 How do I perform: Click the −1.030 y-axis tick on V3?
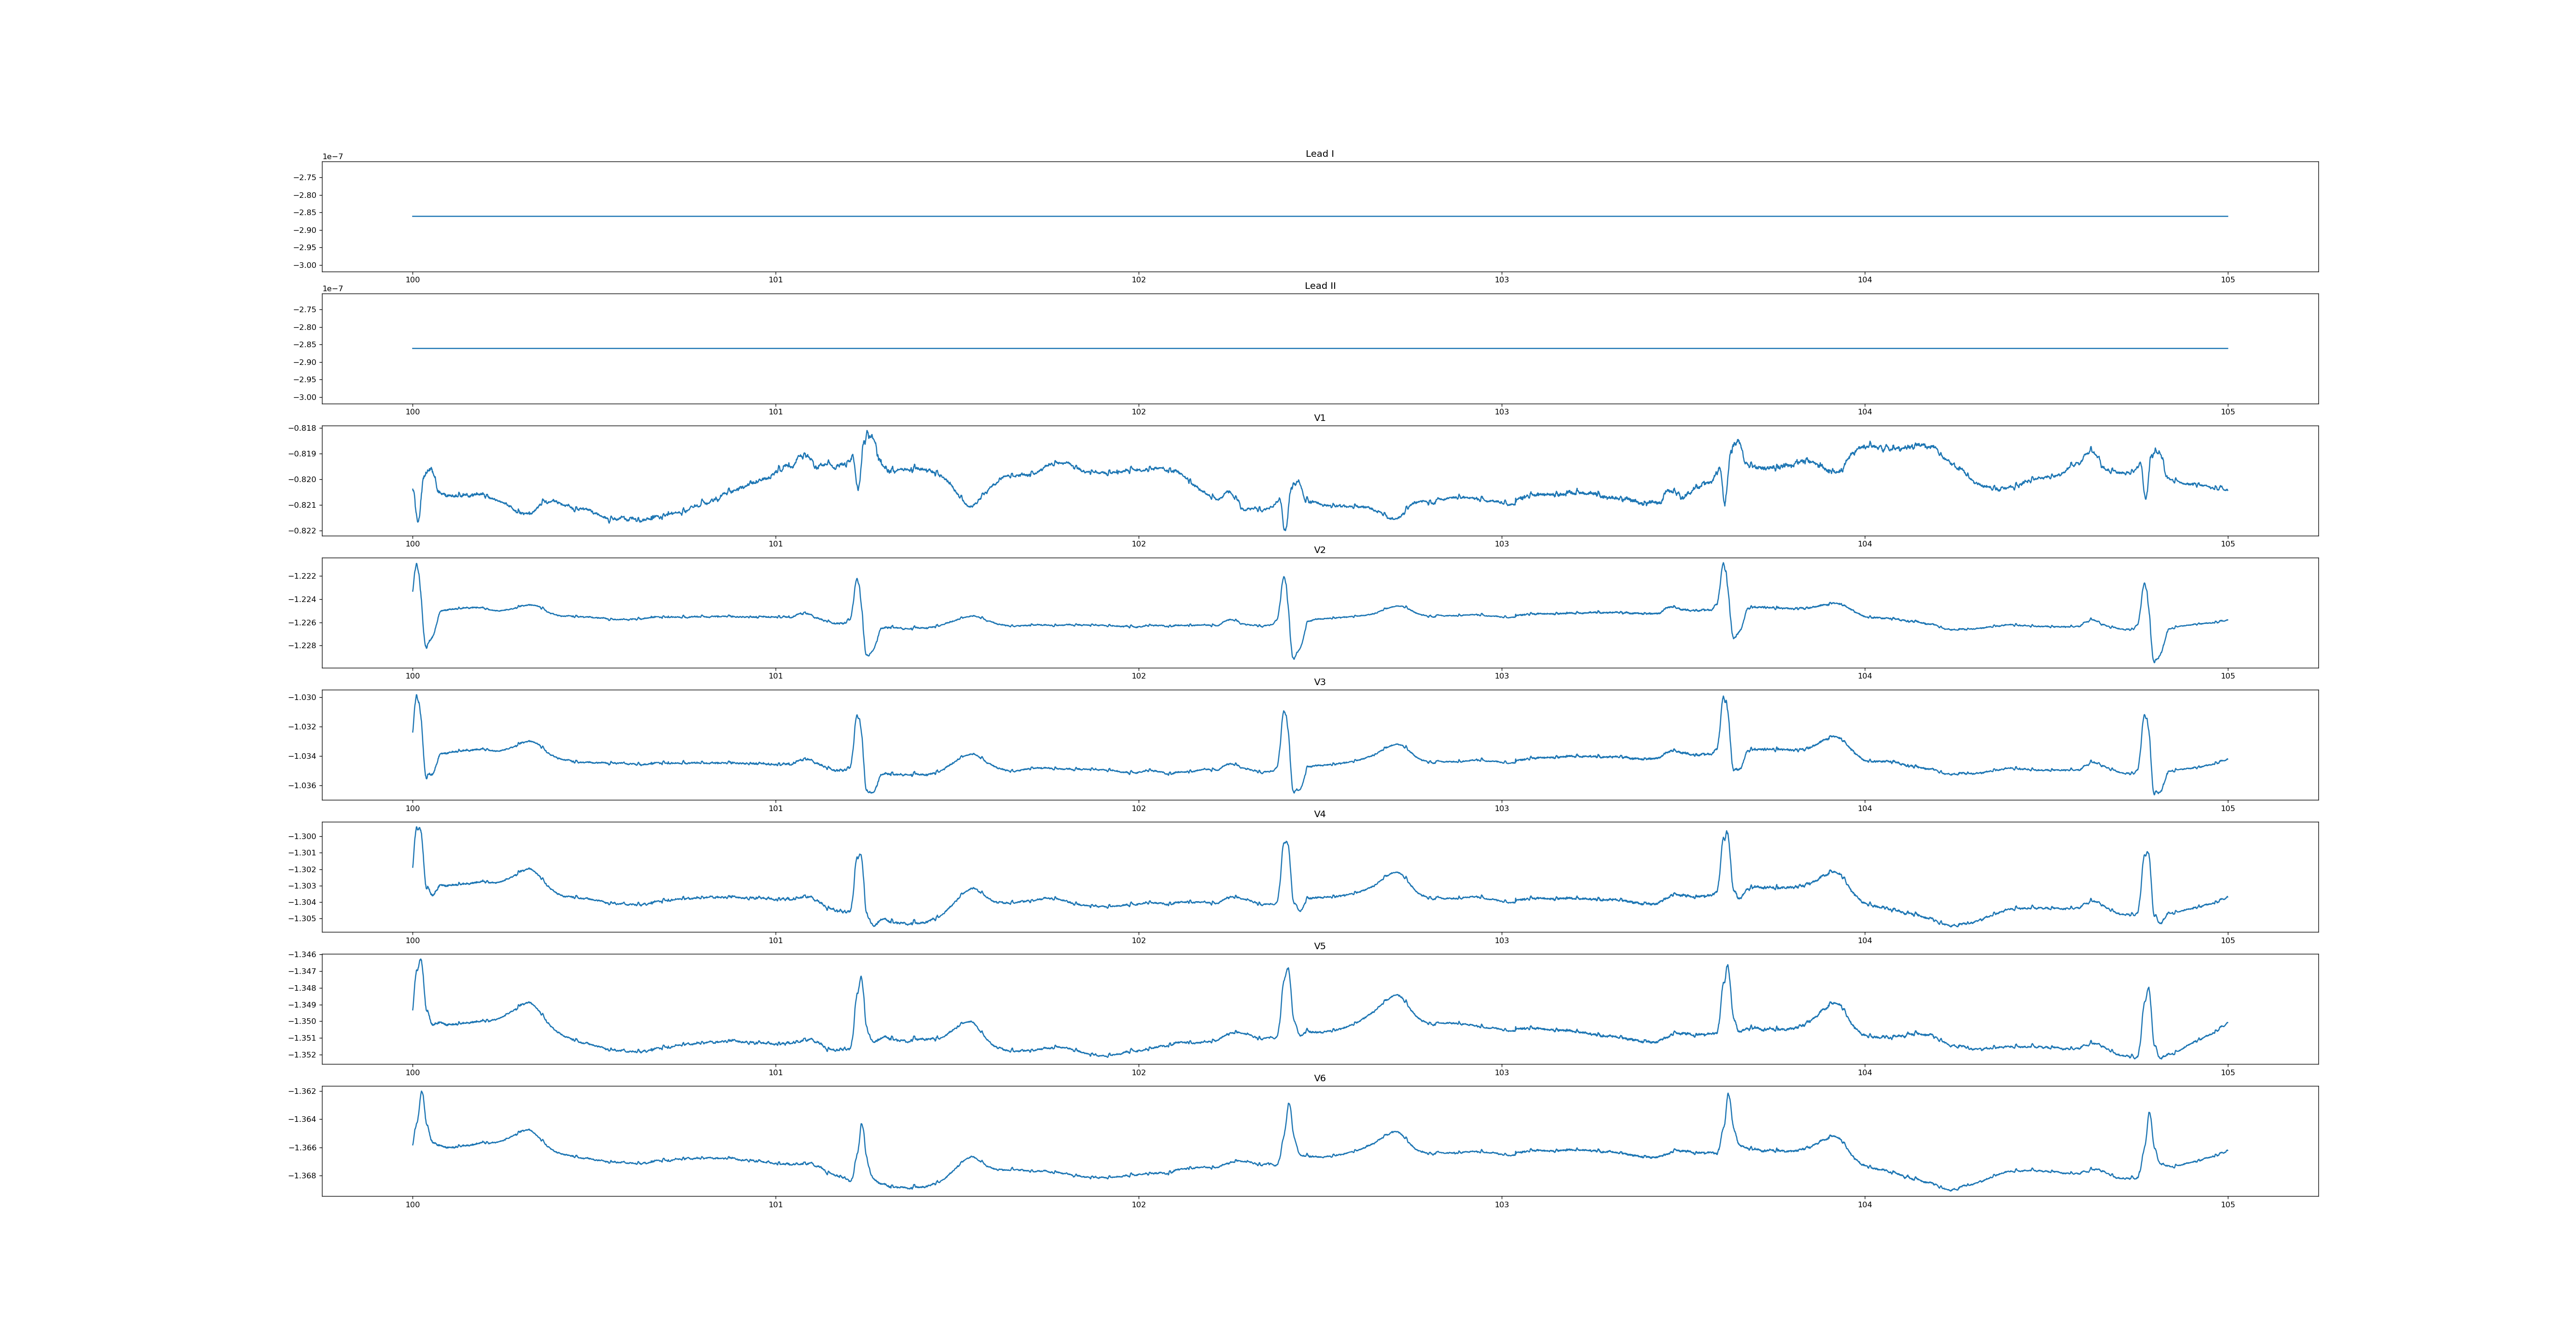tap(303, 697)
